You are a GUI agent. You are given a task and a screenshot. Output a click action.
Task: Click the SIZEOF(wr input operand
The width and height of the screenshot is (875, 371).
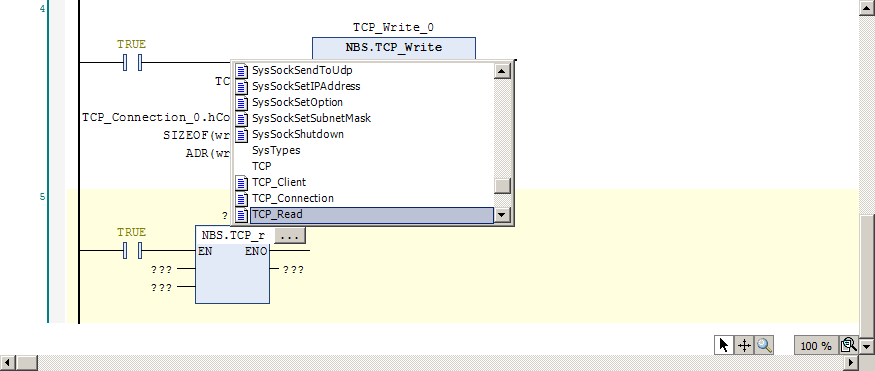(x=197, y=135)
